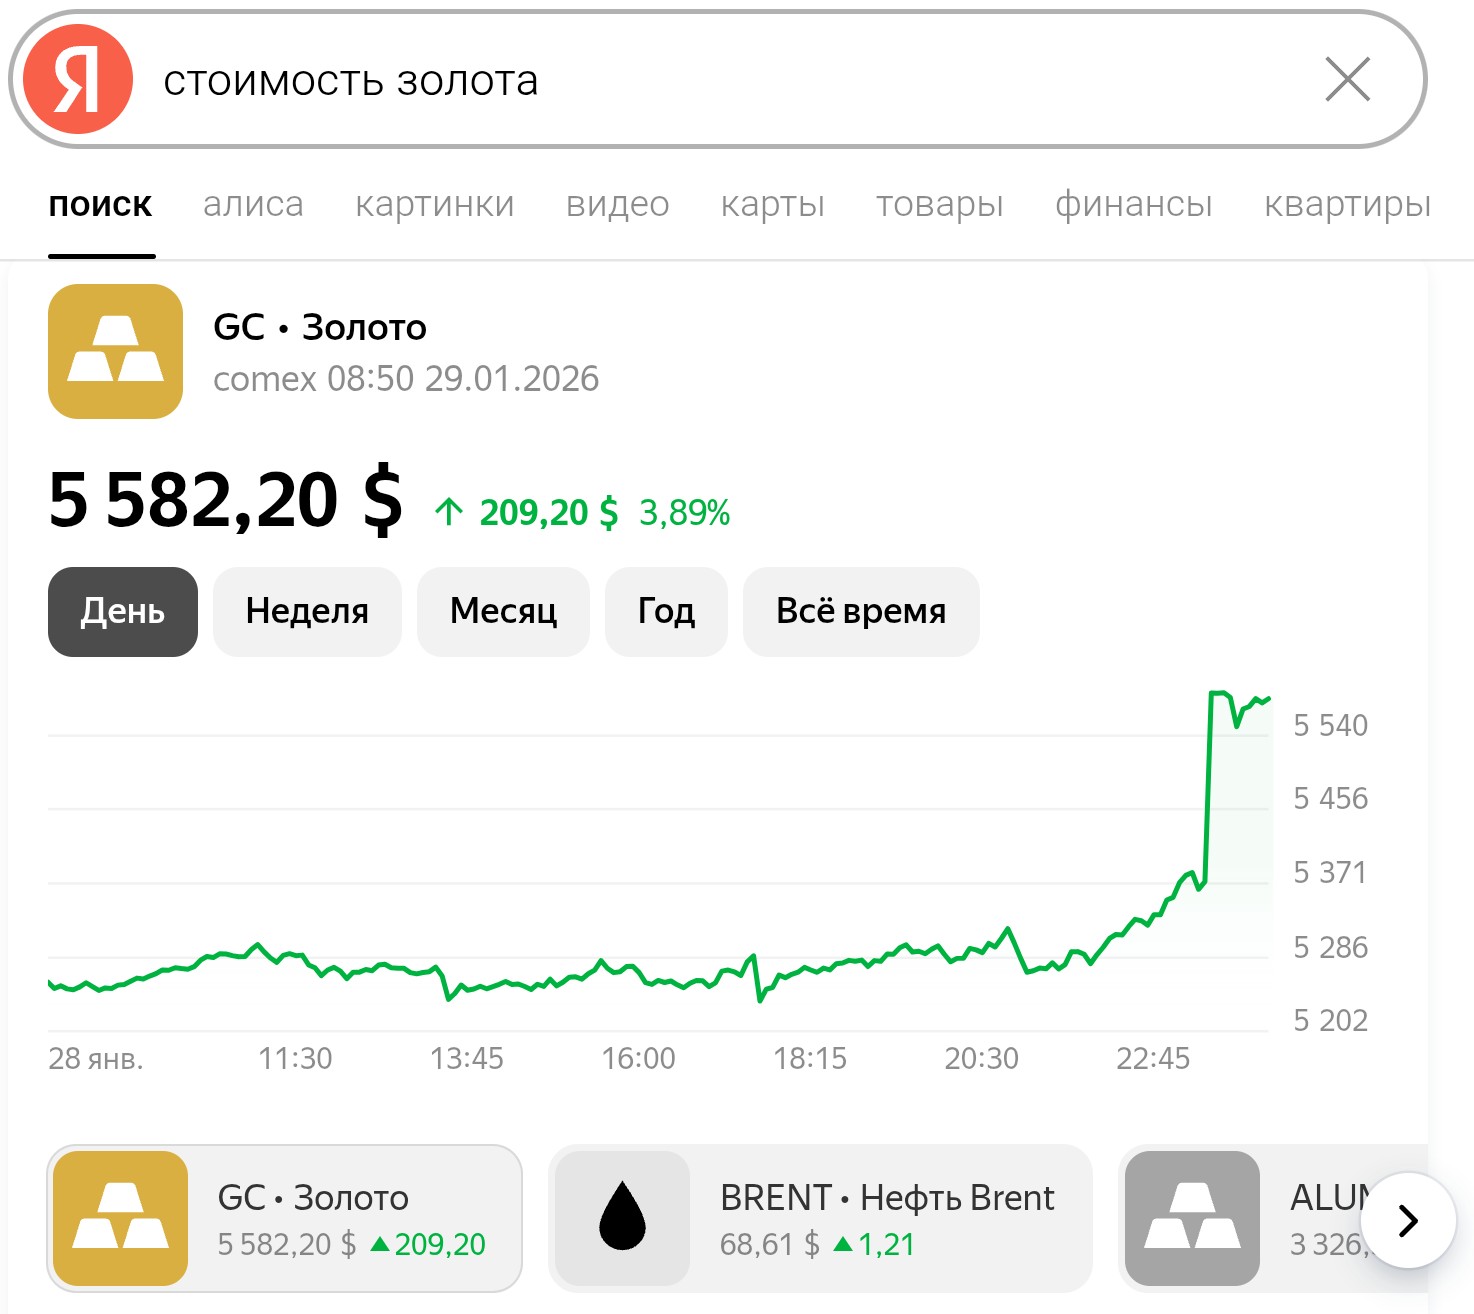Open the алиса tab
Image resolution: width=1474 pixels, height=1314 pixels.
253,204
